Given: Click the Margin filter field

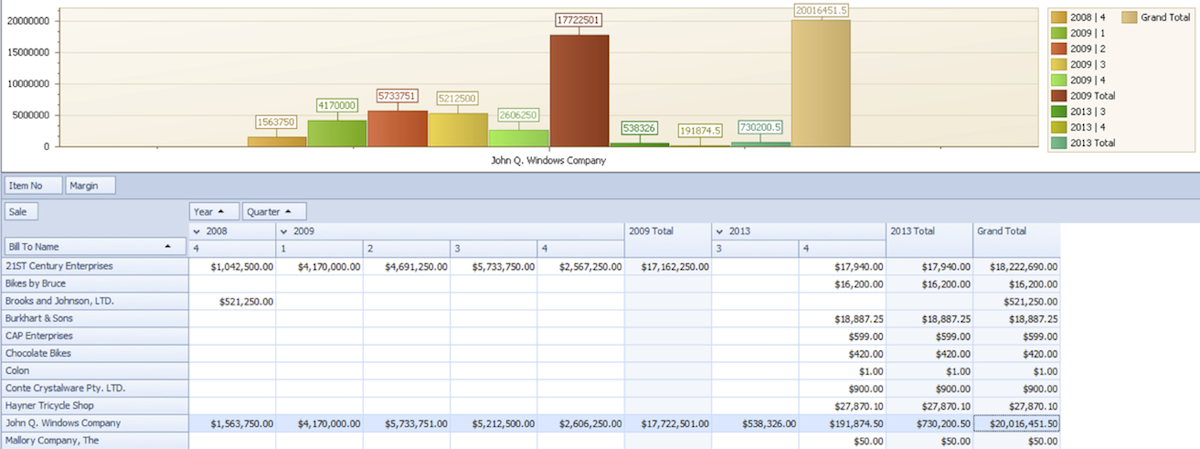Looking at the screenshot, I should pos(90,185).
